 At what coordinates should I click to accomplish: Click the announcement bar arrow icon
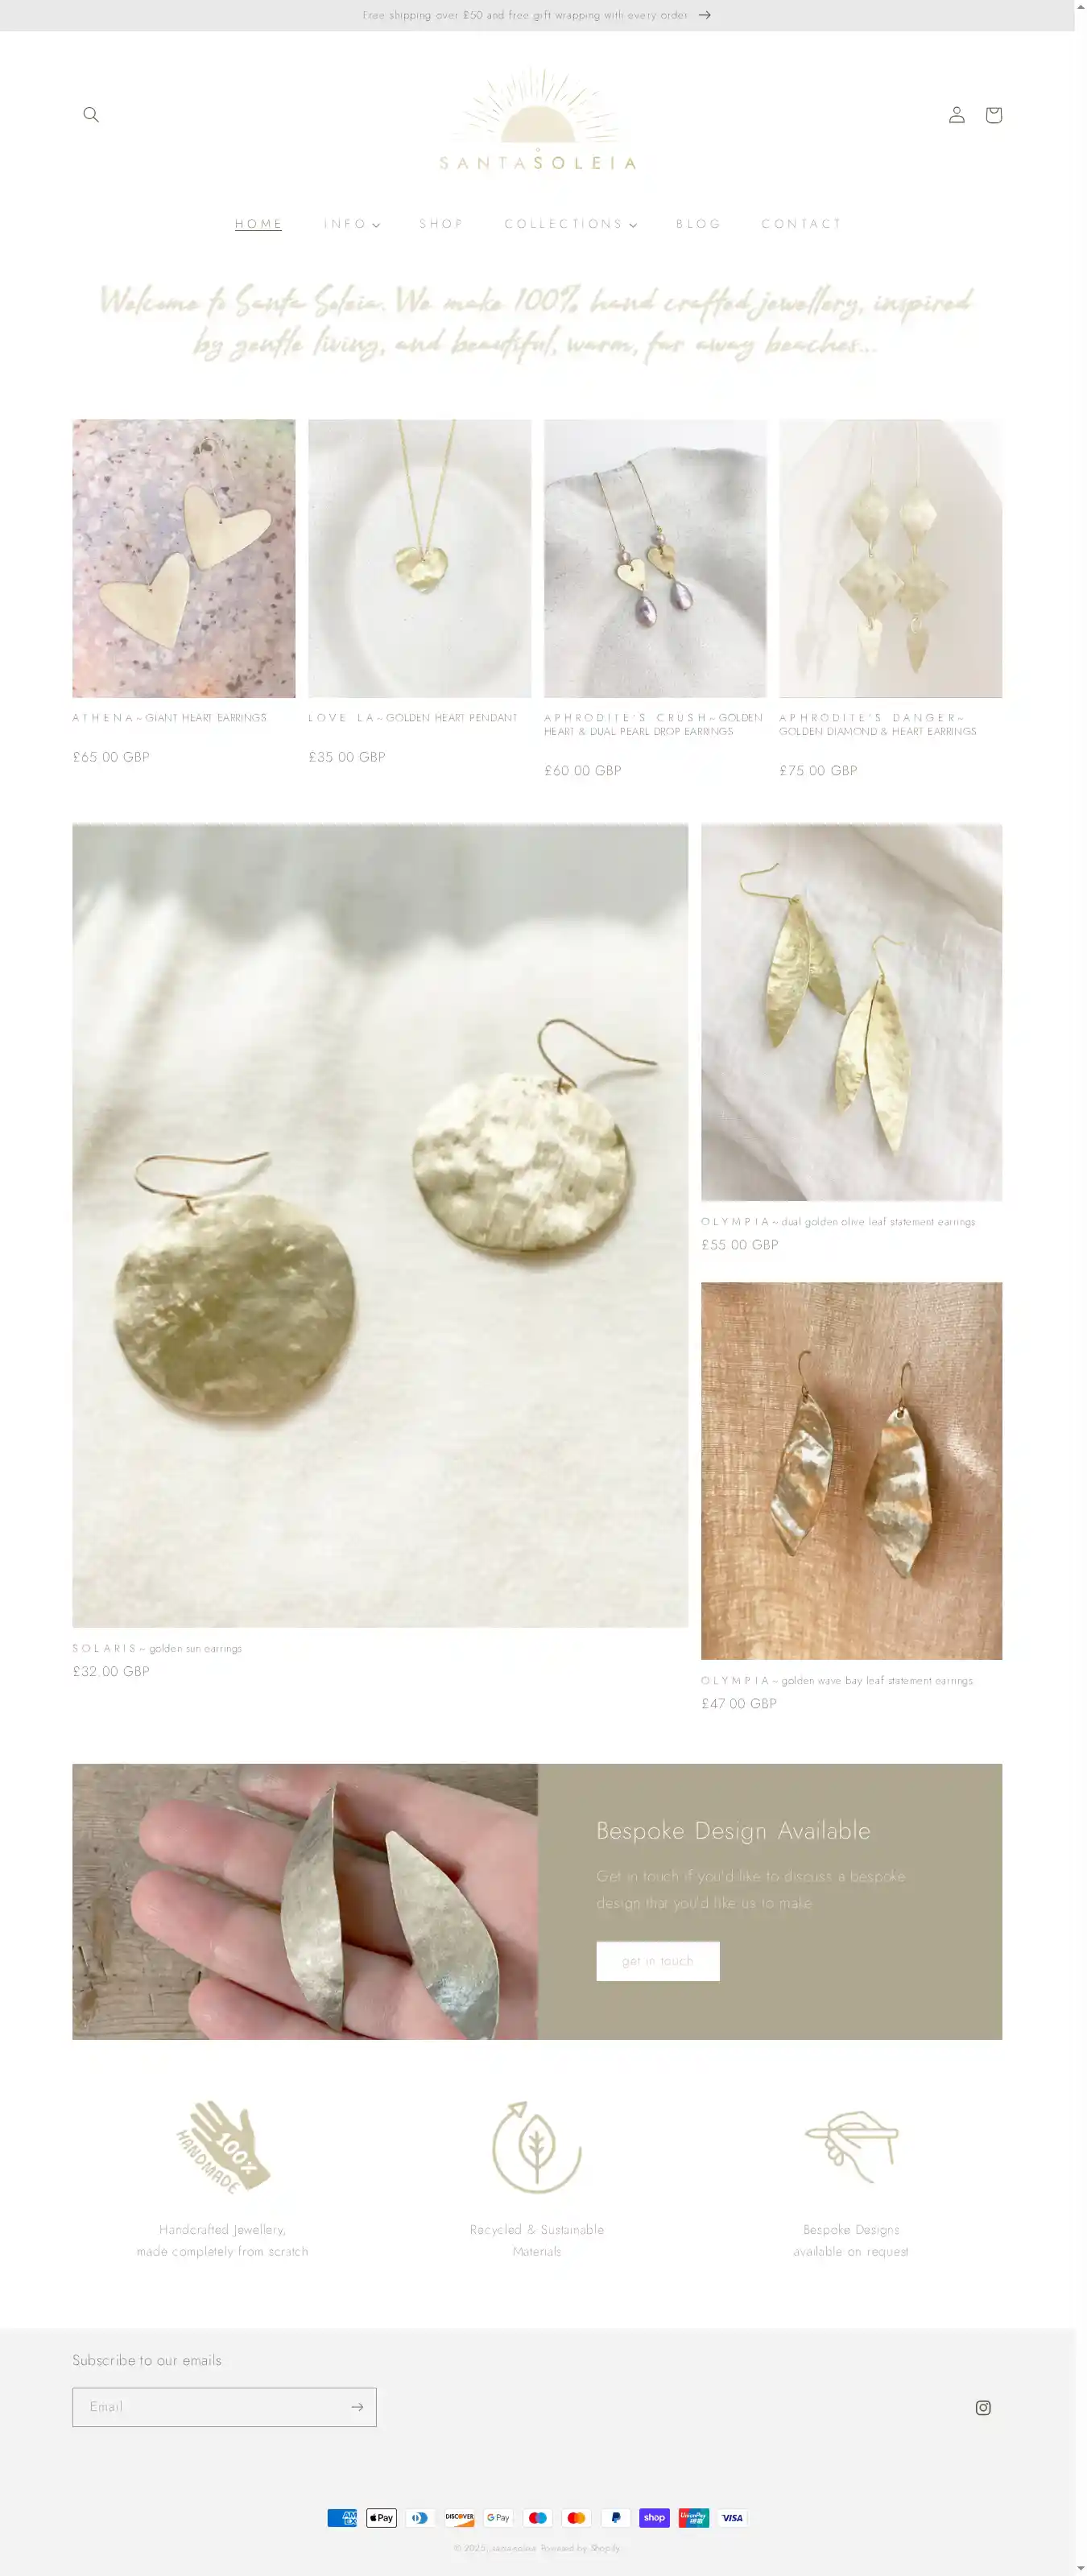705,15
